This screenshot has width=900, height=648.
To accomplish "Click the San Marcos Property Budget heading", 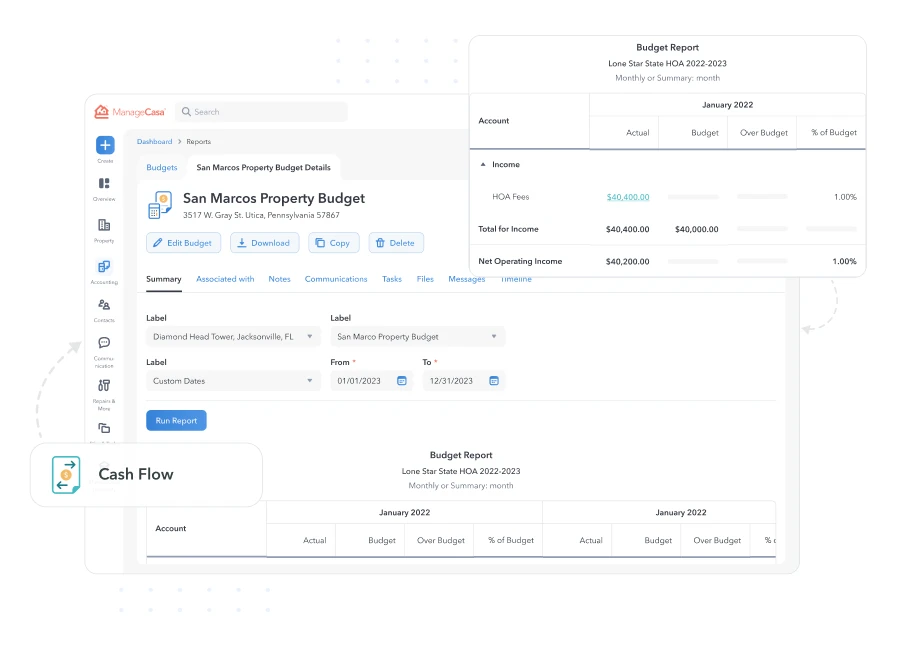I will click(274, 198).
